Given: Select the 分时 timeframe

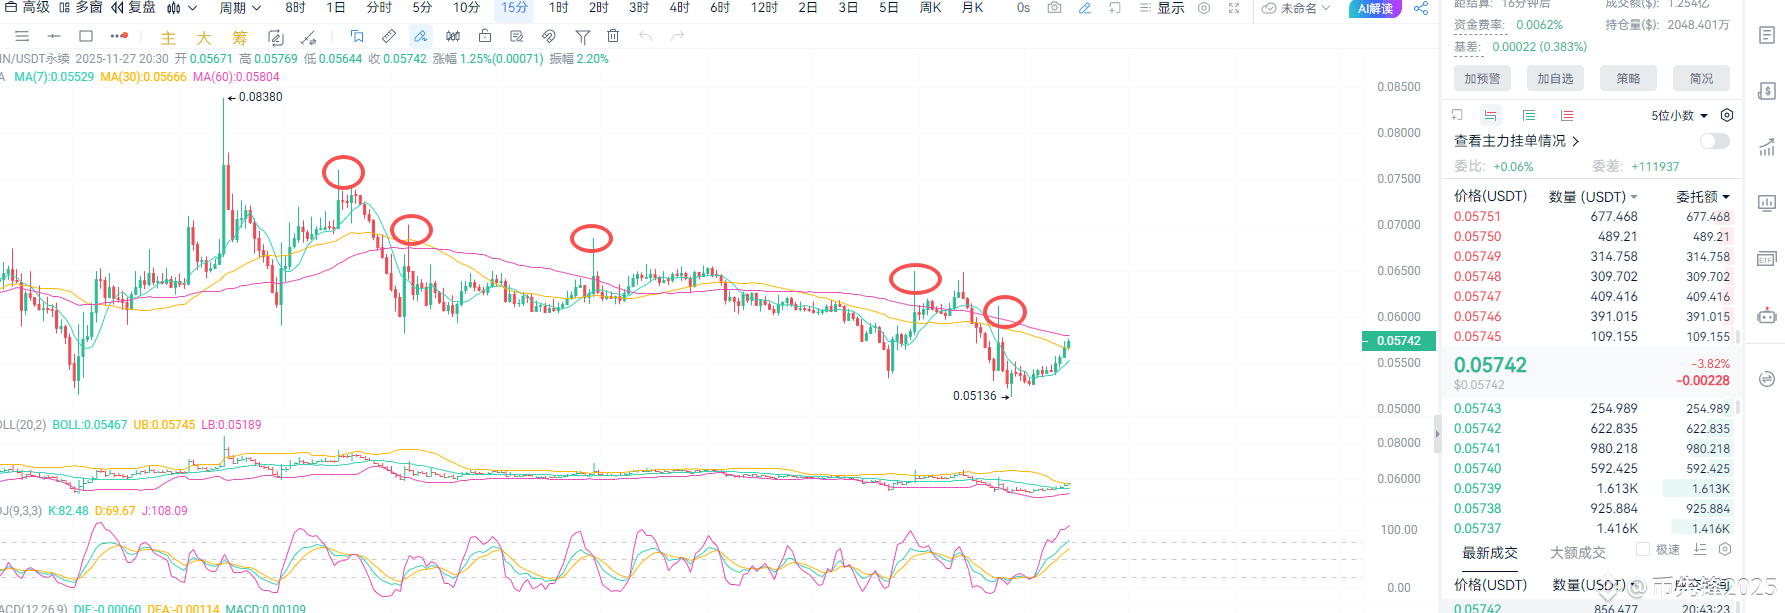Looking at the screenshot, I should (379, 8).
